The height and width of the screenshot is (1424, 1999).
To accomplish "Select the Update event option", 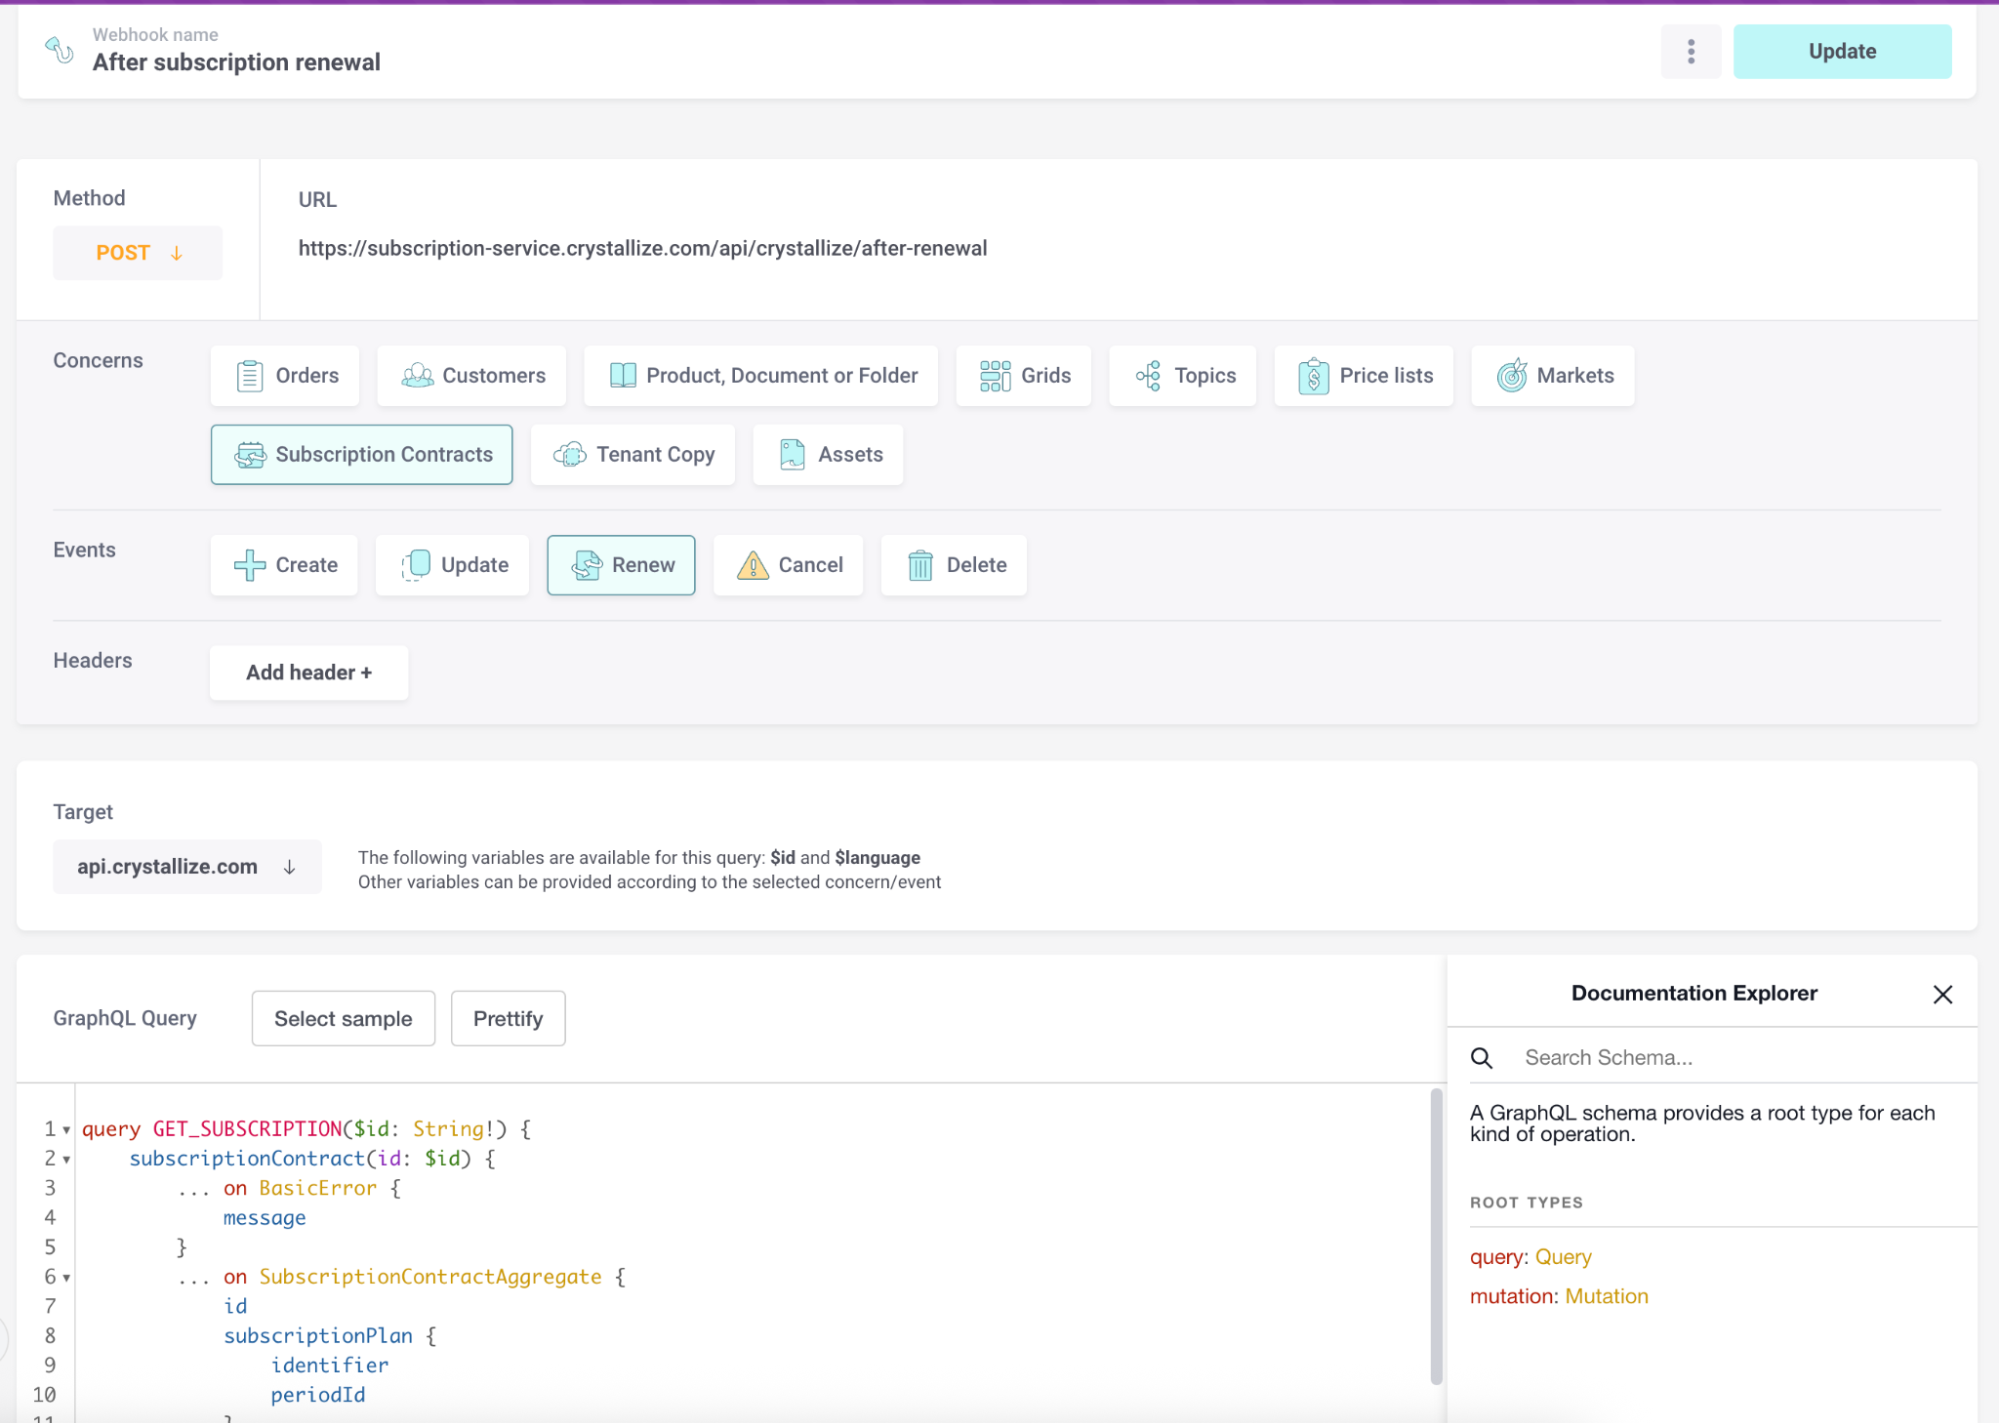I will [452, 565].
